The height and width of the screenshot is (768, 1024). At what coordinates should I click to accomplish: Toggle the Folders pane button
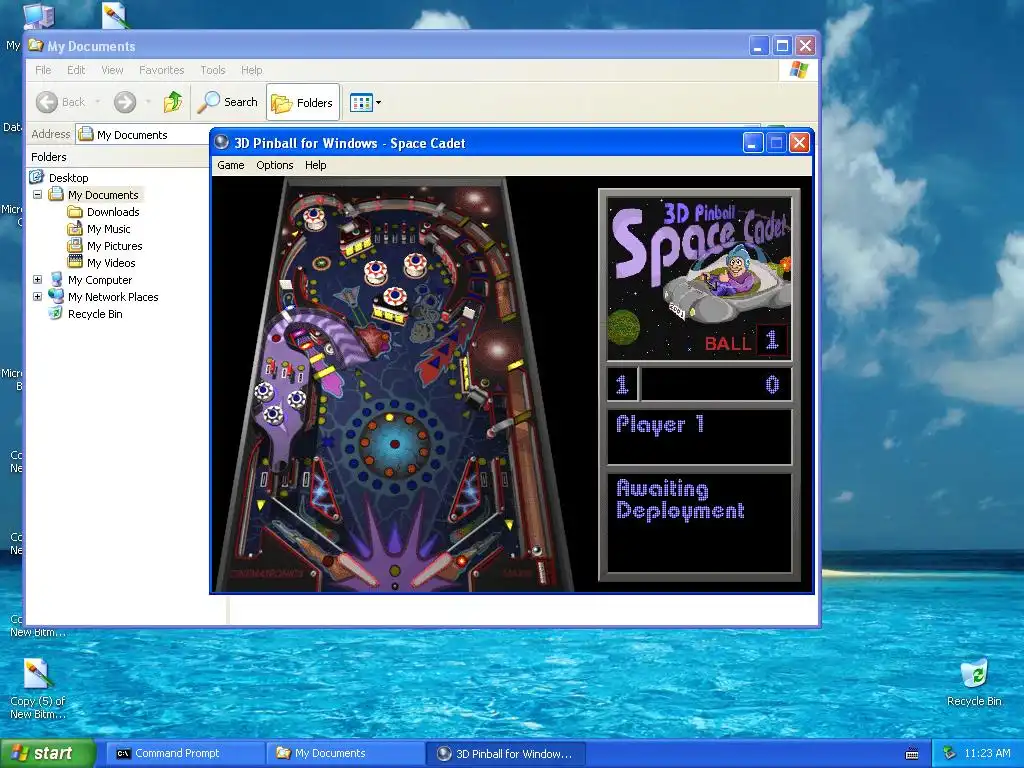pos(302,103)
